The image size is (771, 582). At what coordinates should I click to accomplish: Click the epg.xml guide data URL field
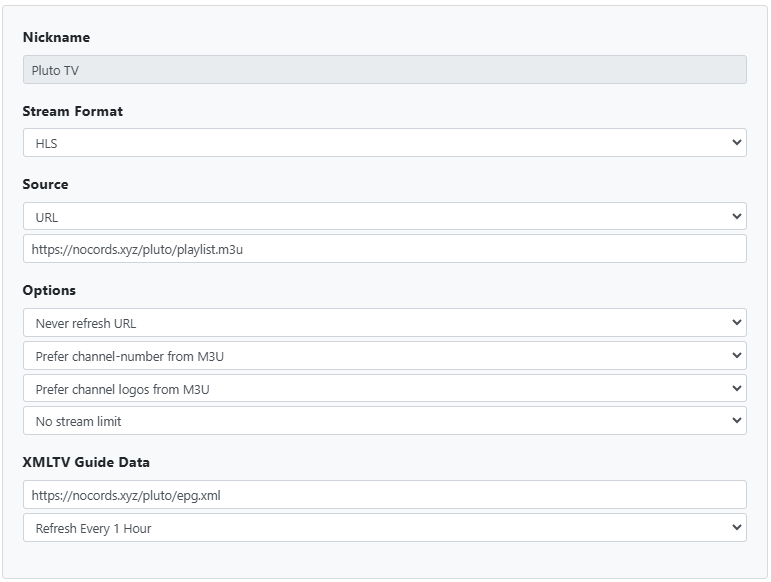point(384,495)
